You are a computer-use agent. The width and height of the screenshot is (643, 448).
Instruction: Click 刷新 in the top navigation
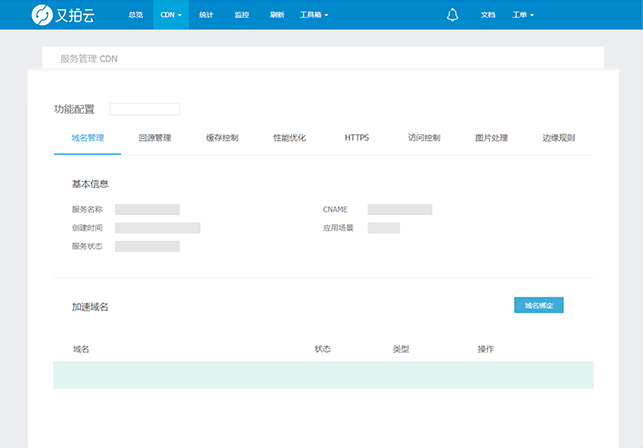[277, 15]
